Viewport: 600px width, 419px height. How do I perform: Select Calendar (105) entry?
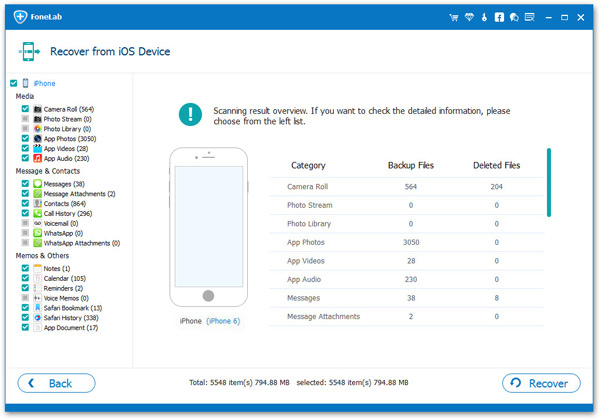tap(65, 279)
